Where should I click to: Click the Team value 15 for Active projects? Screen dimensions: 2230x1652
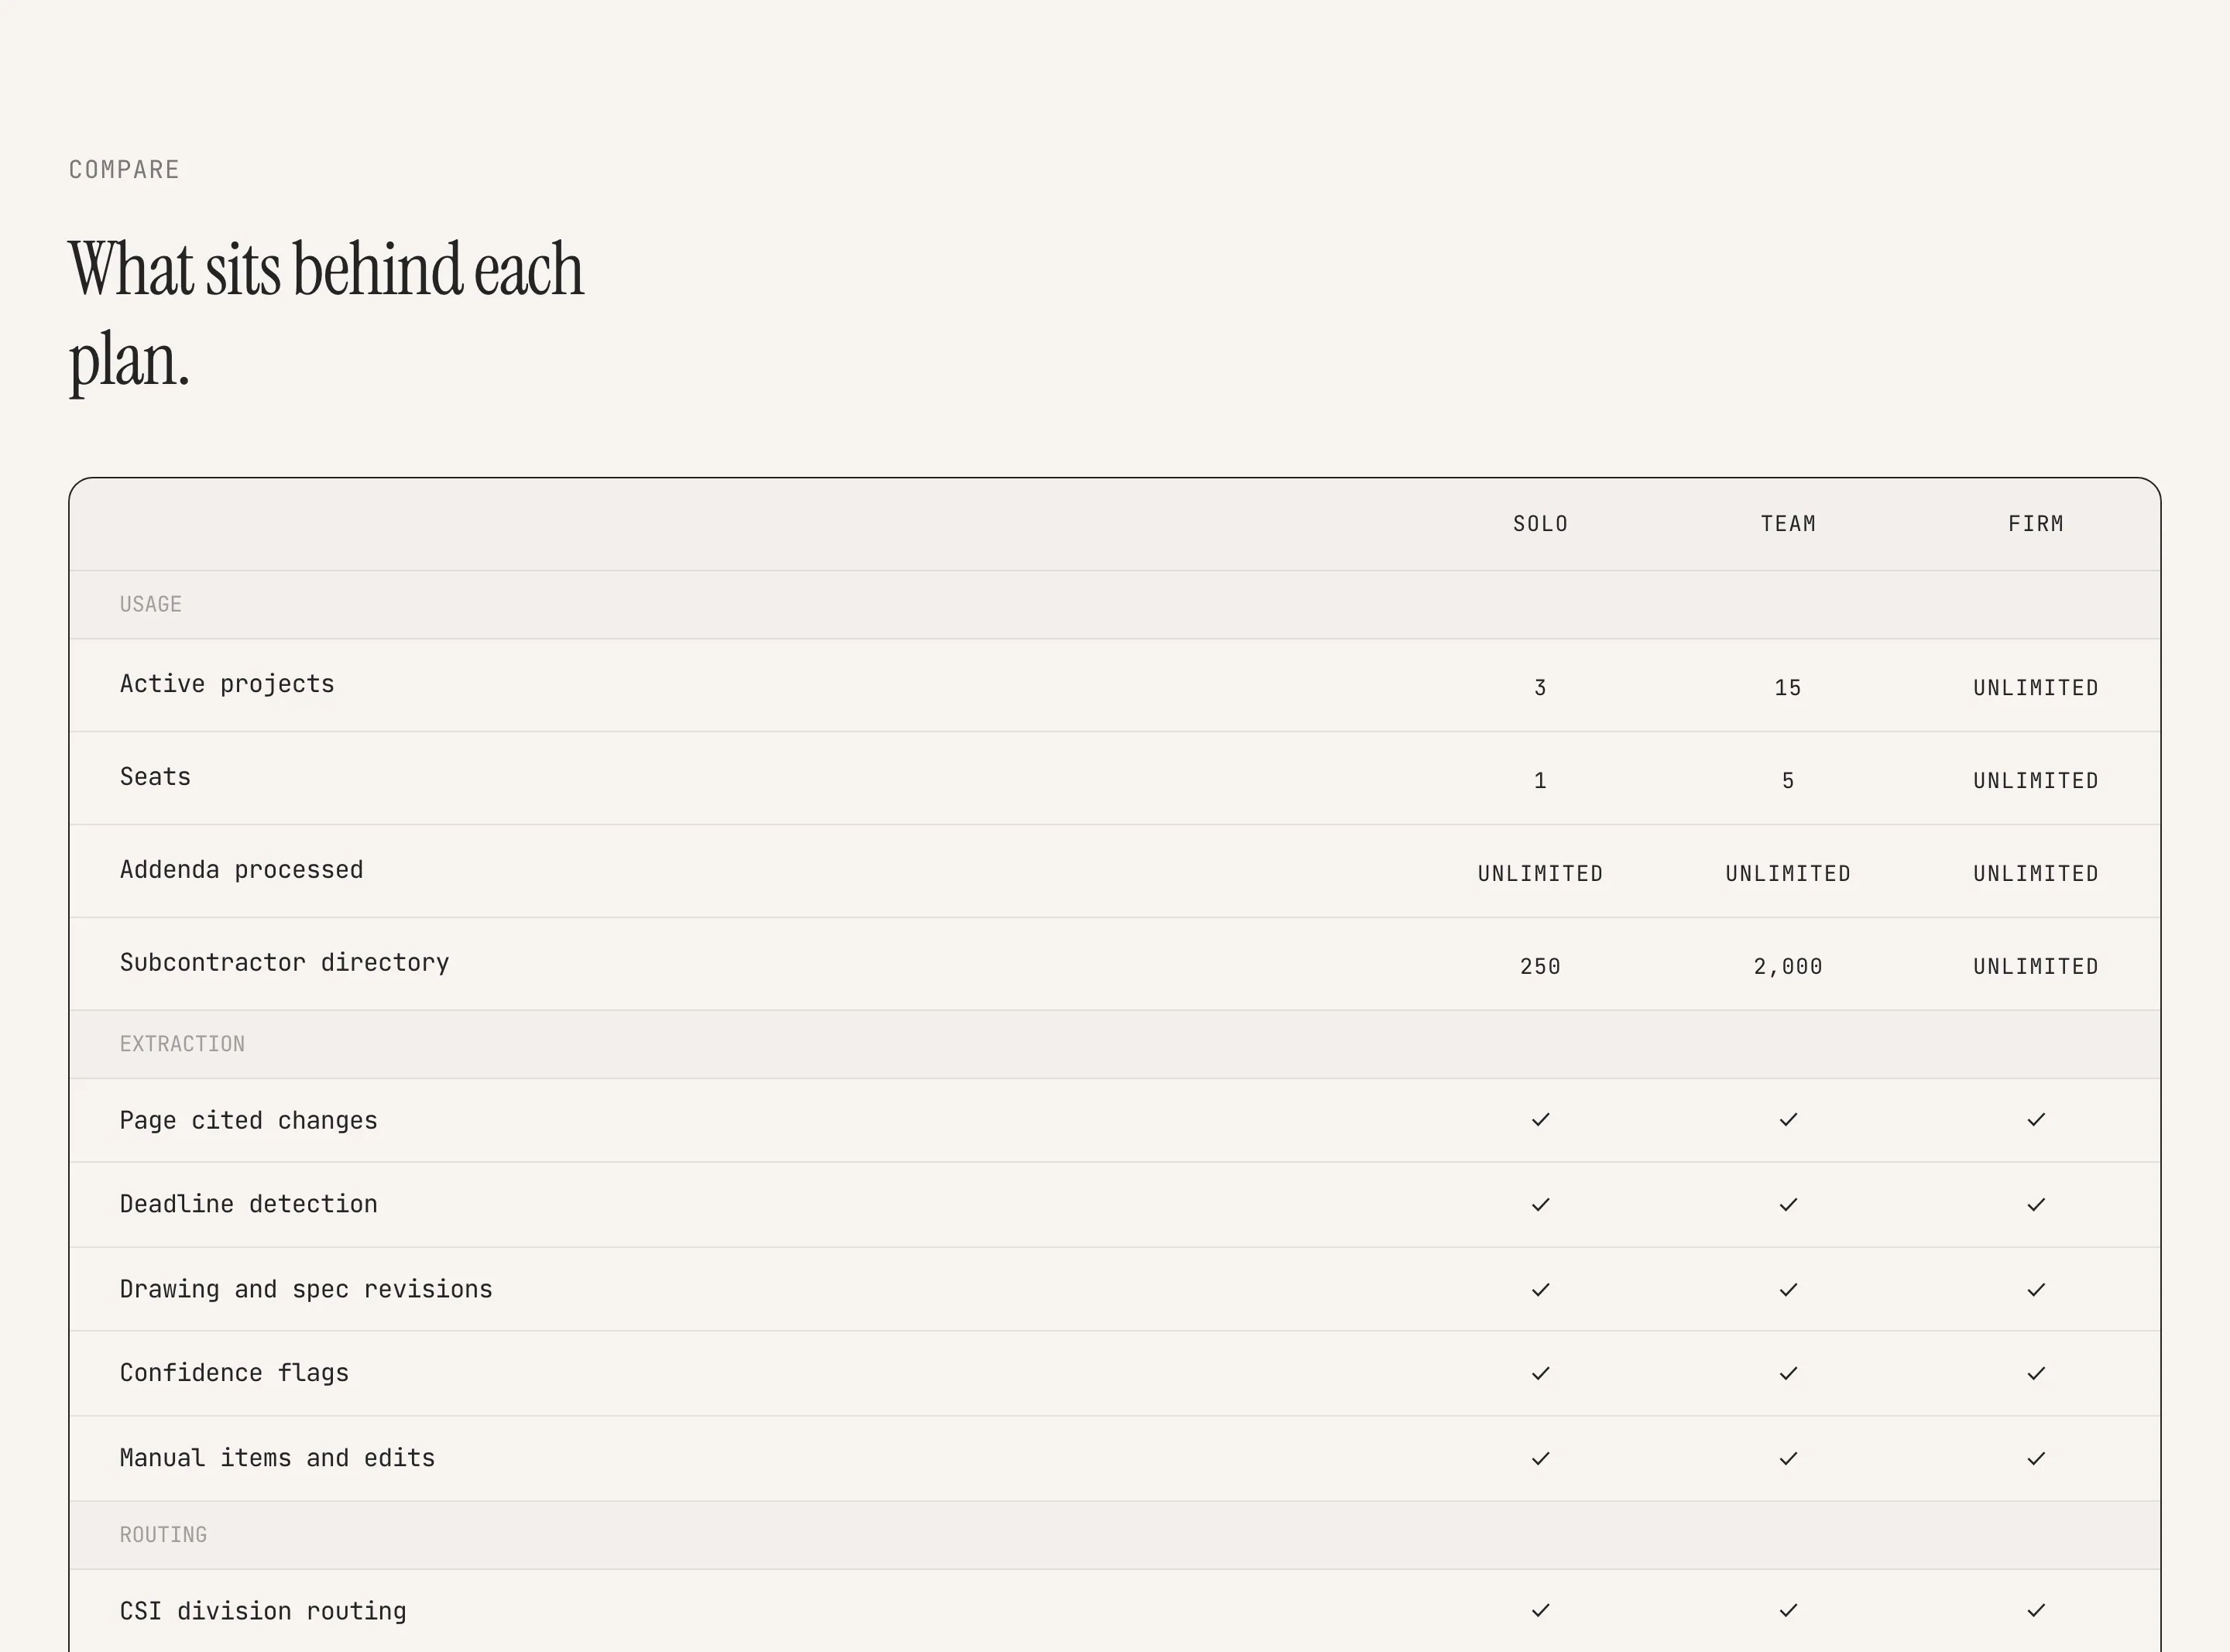(1788, 688)
